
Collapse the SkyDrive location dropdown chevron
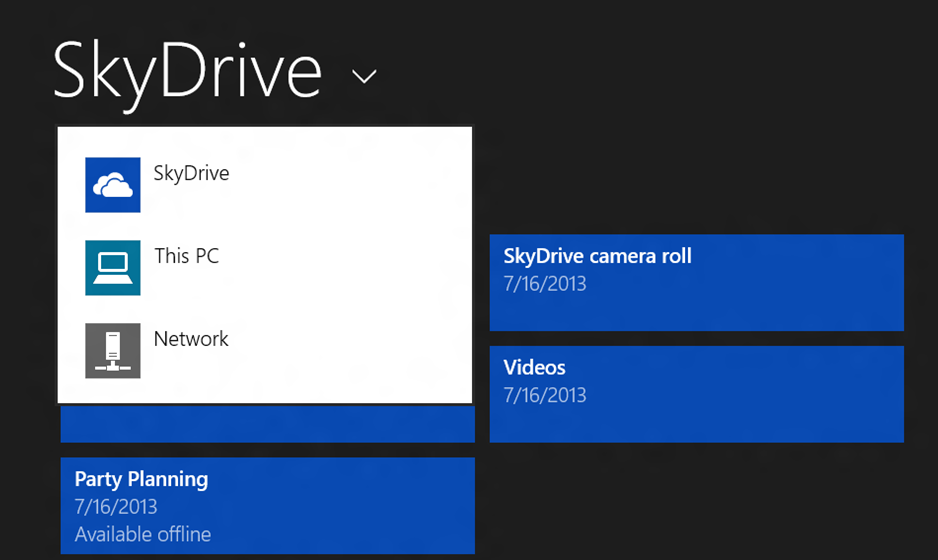pos(364,77)
